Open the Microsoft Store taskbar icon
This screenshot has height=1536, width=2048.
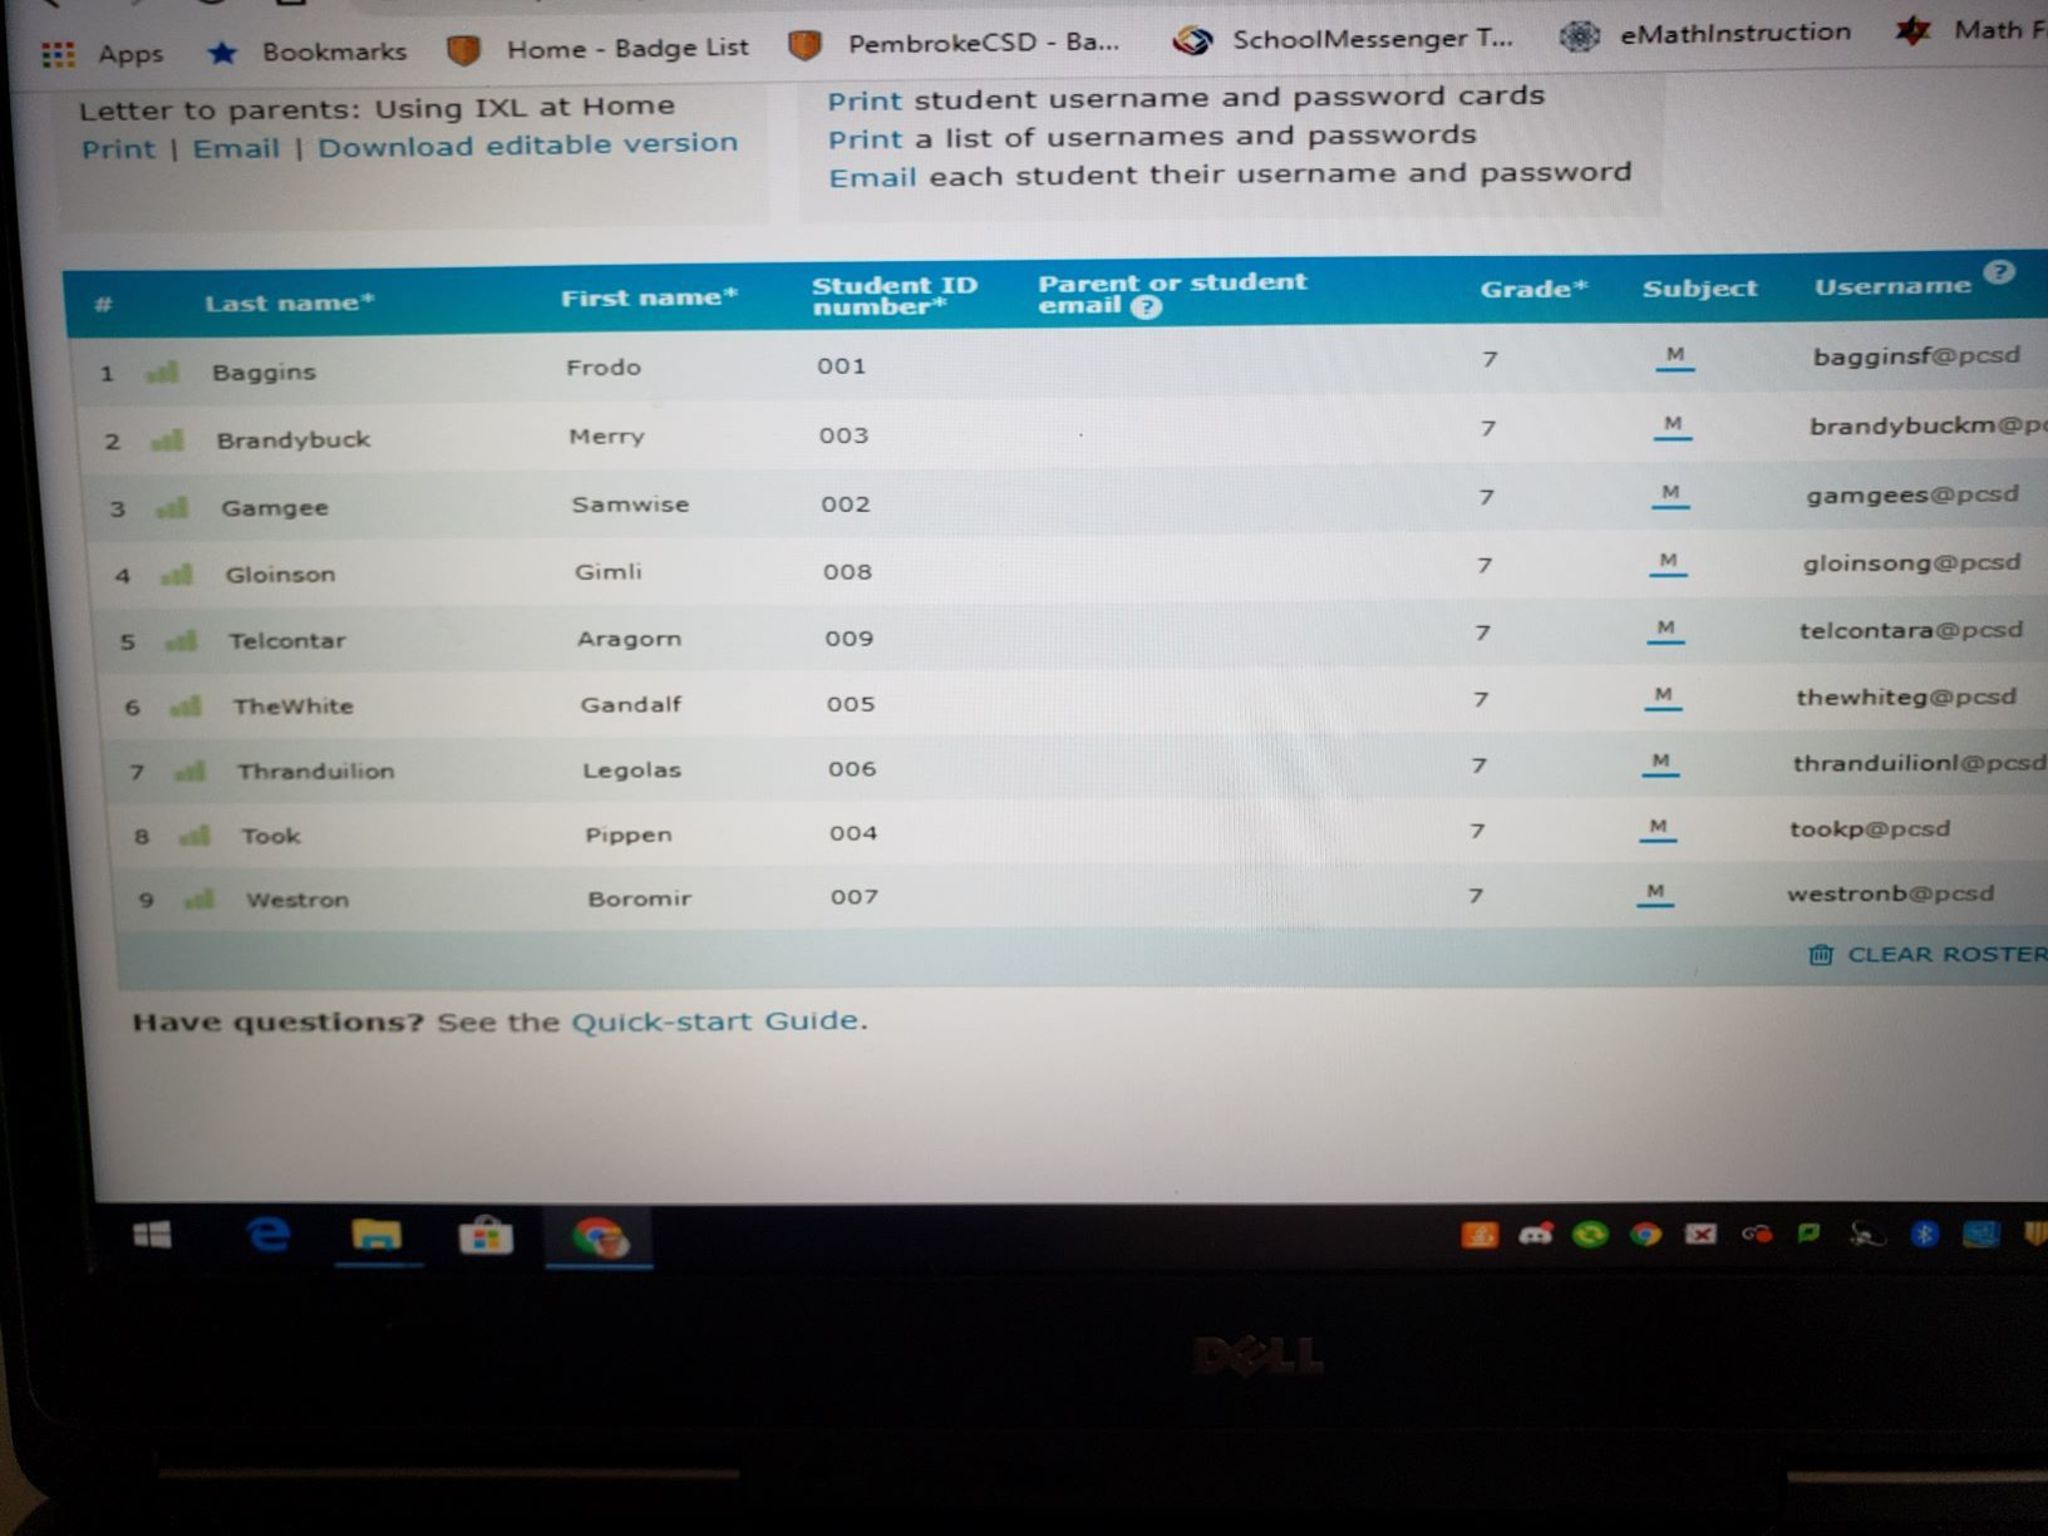pyautogui.click(x=485, y=1237)
